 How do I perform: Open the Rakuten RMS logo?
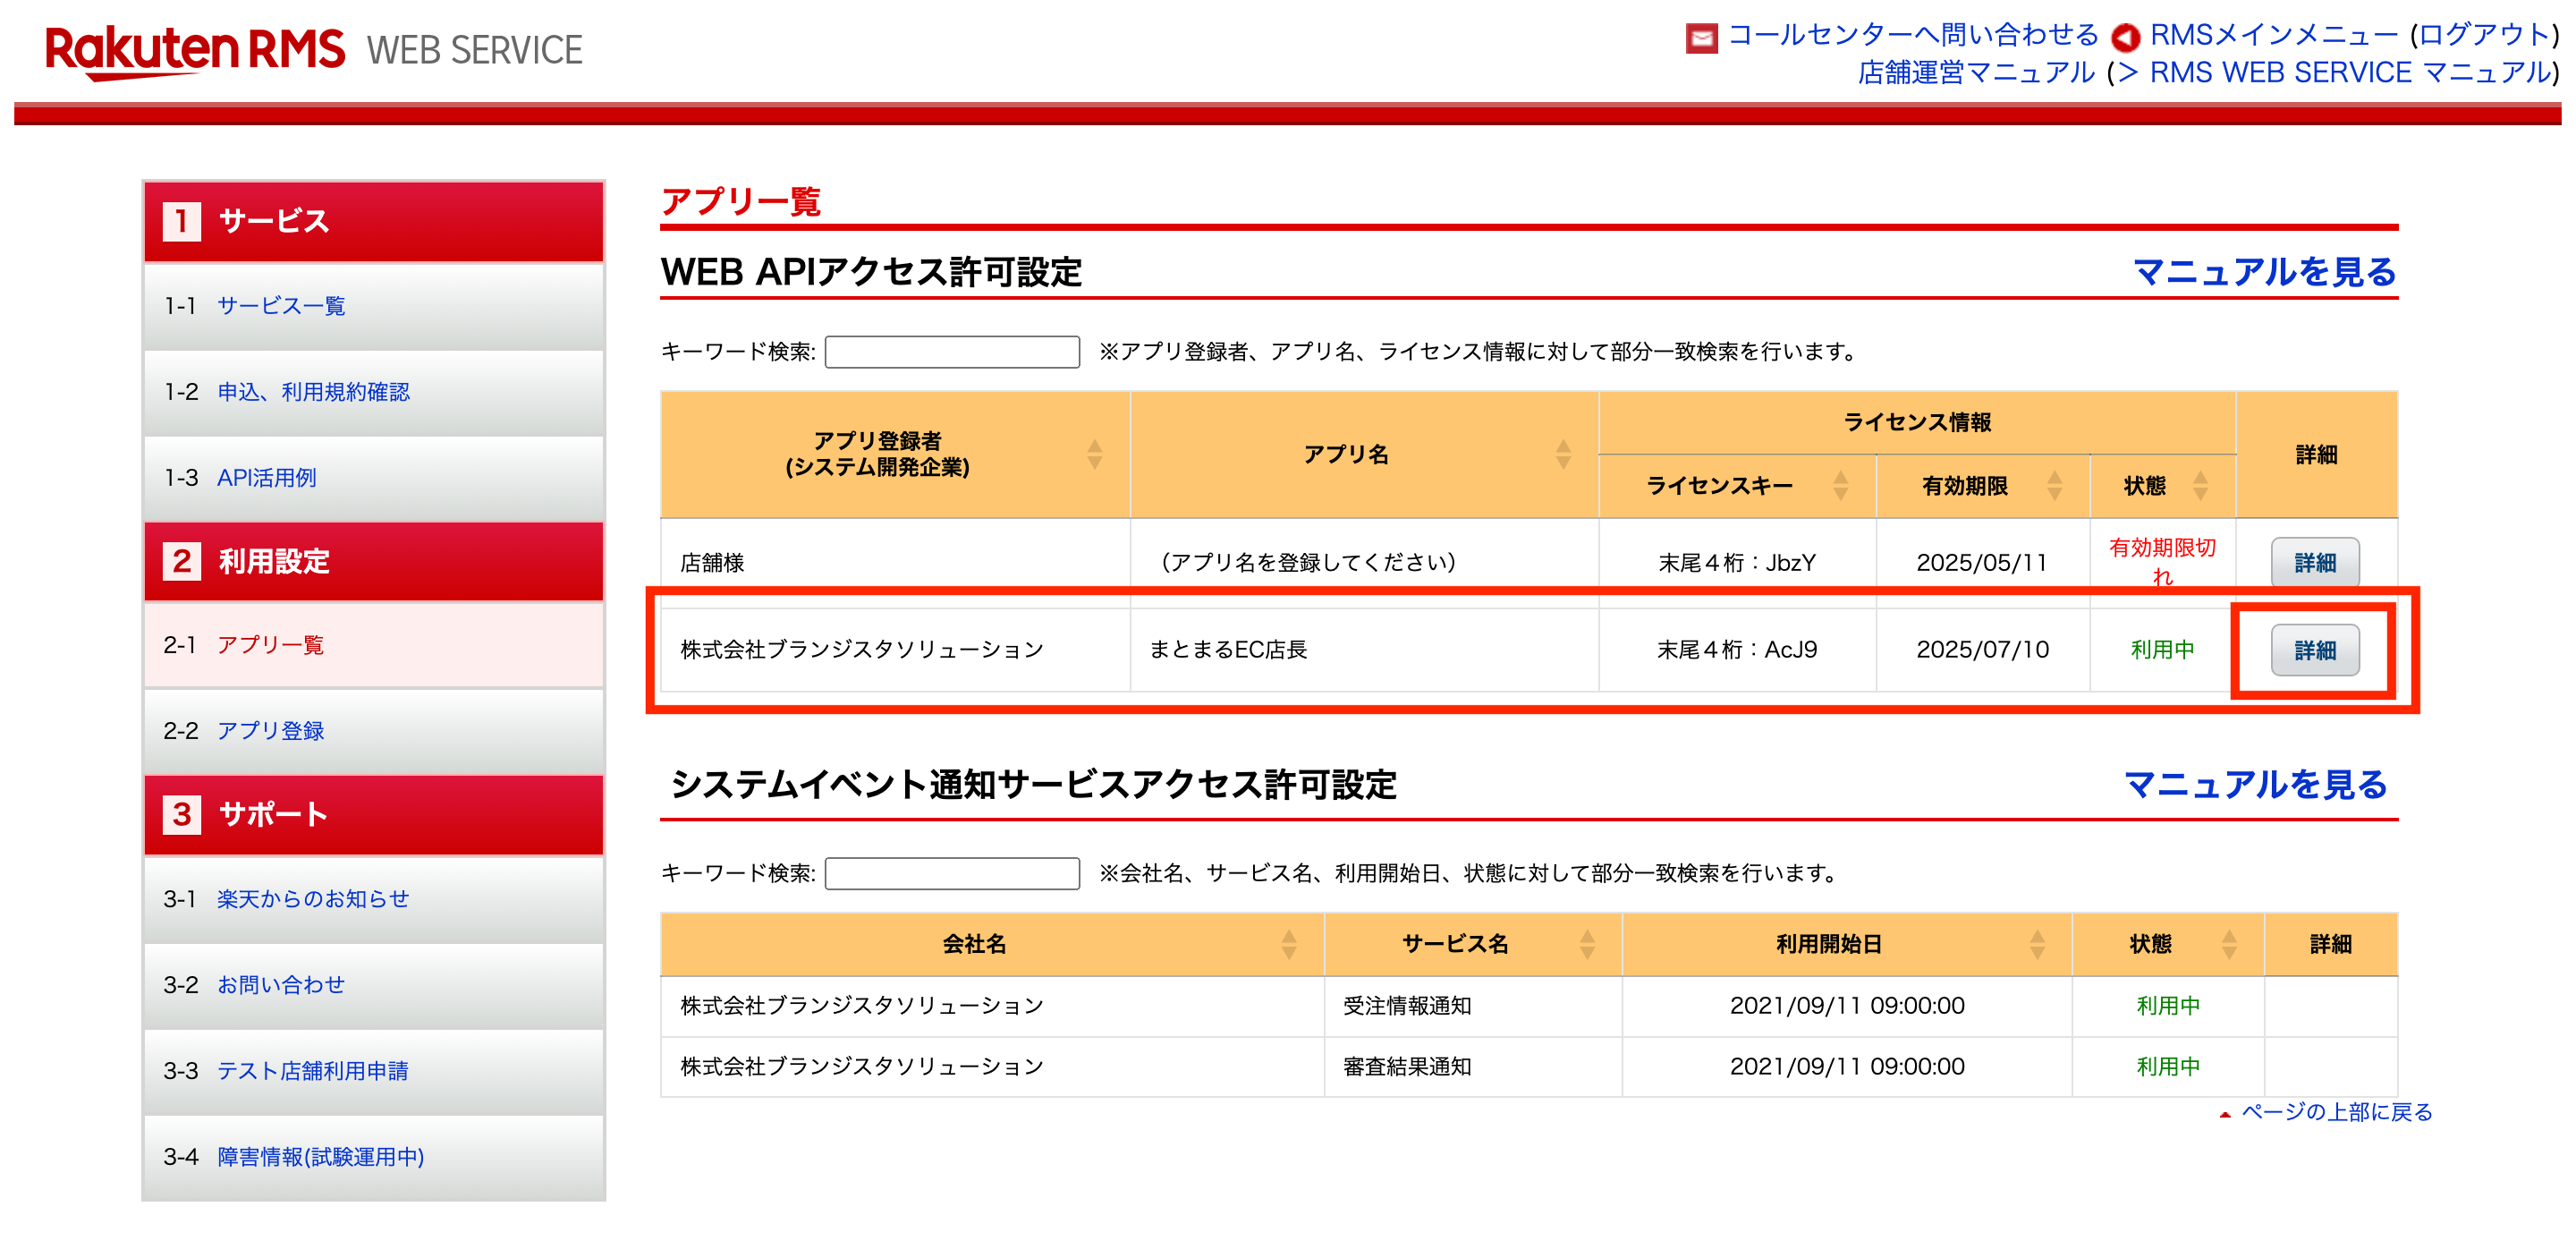tap(195, 50)
